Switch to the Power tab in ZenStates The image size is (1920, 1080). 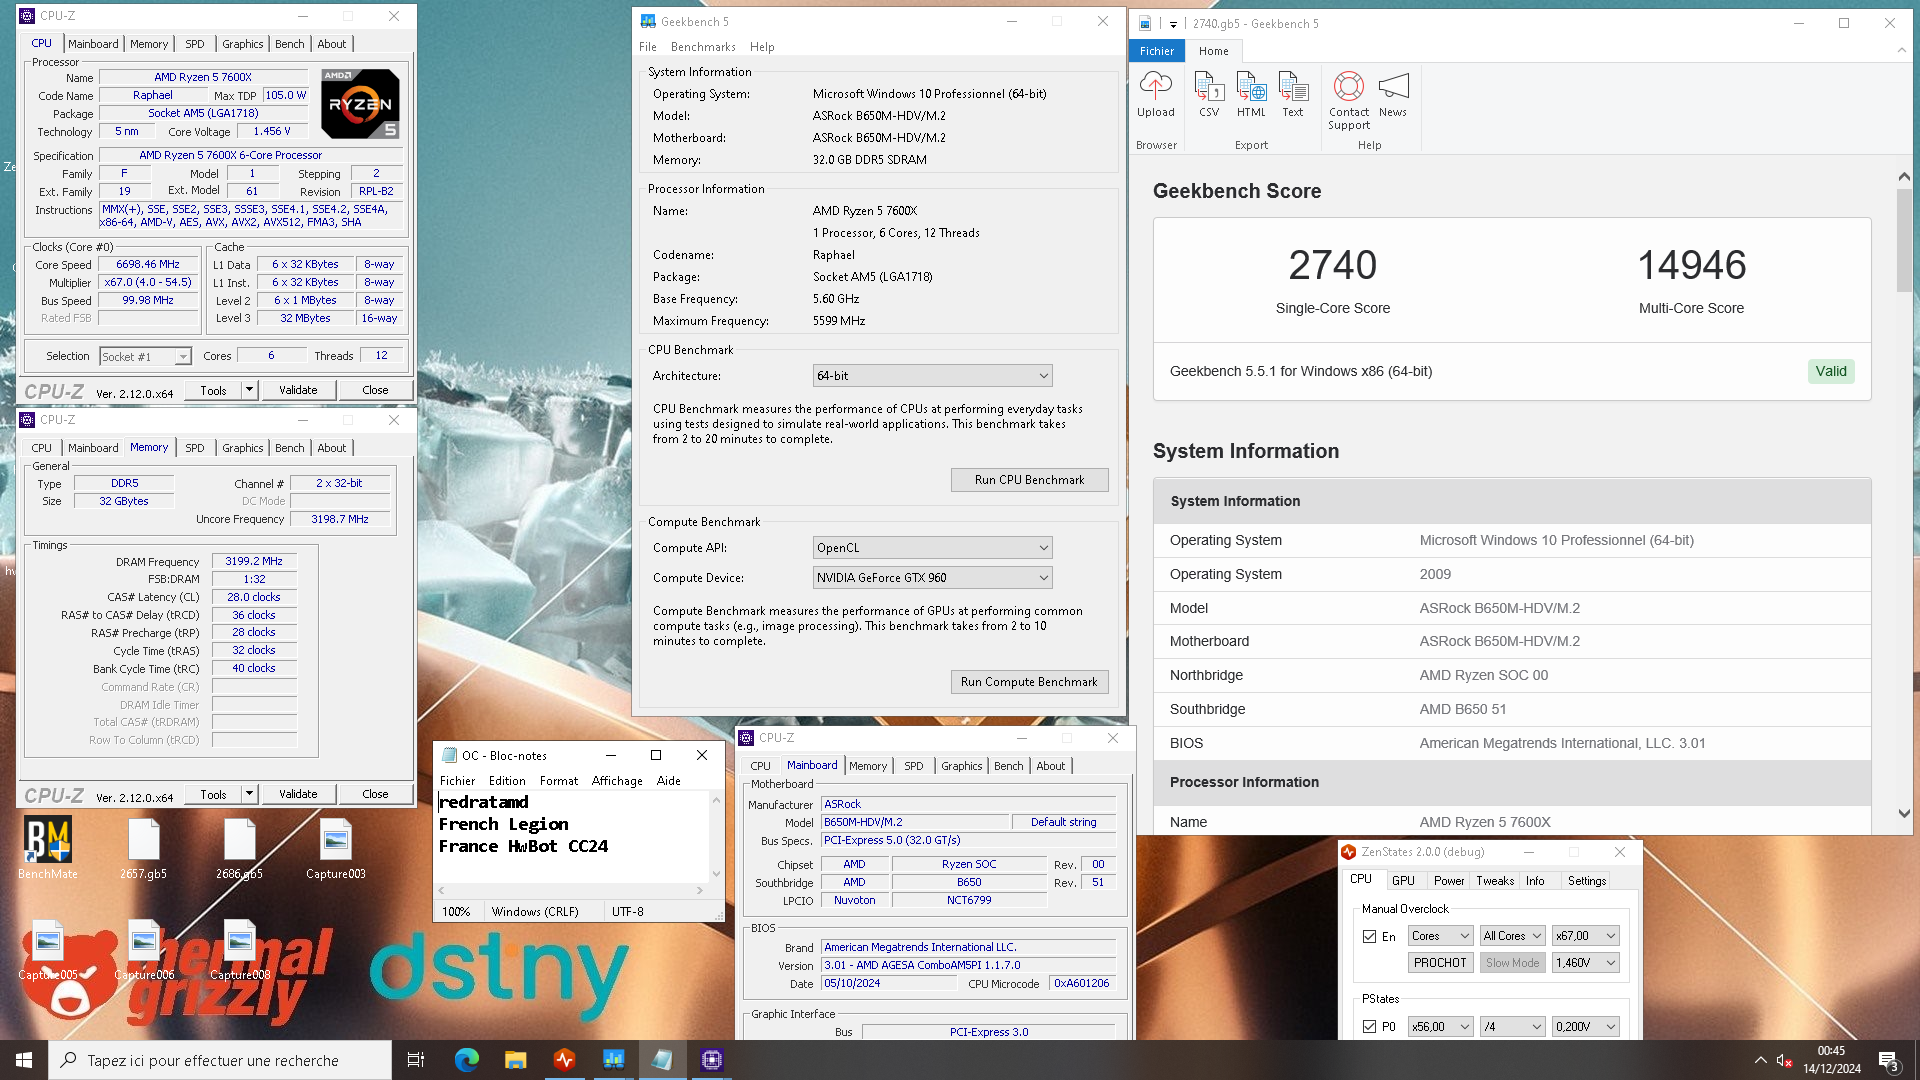(x=1449, y=881)
